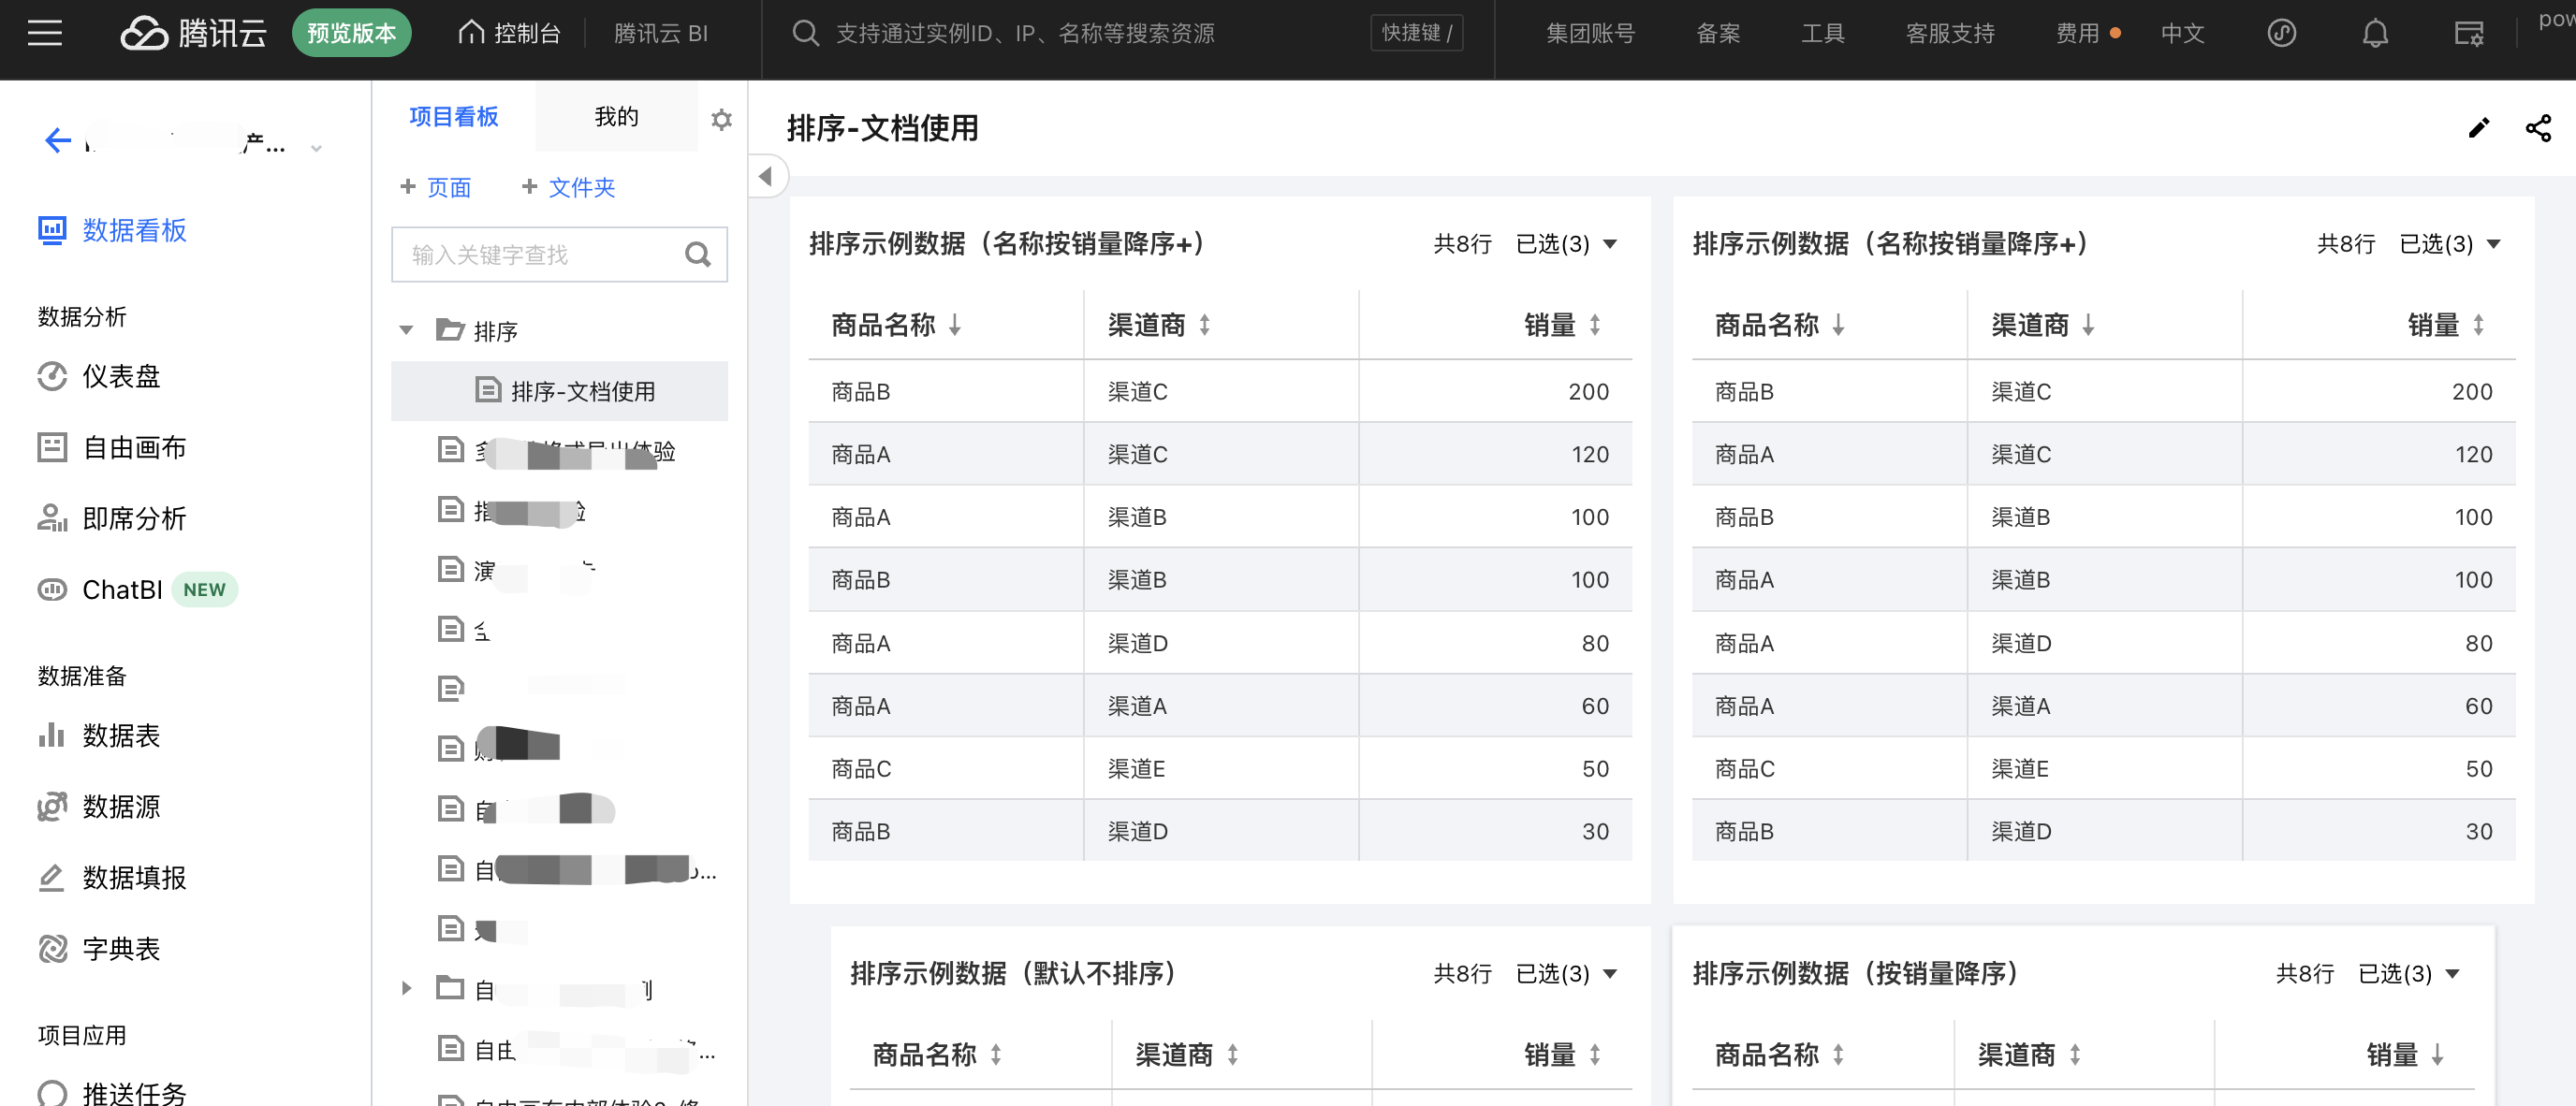Open notifications via the bell icon
This screenshot has height=1106, width=2576.
point(2375,33)
